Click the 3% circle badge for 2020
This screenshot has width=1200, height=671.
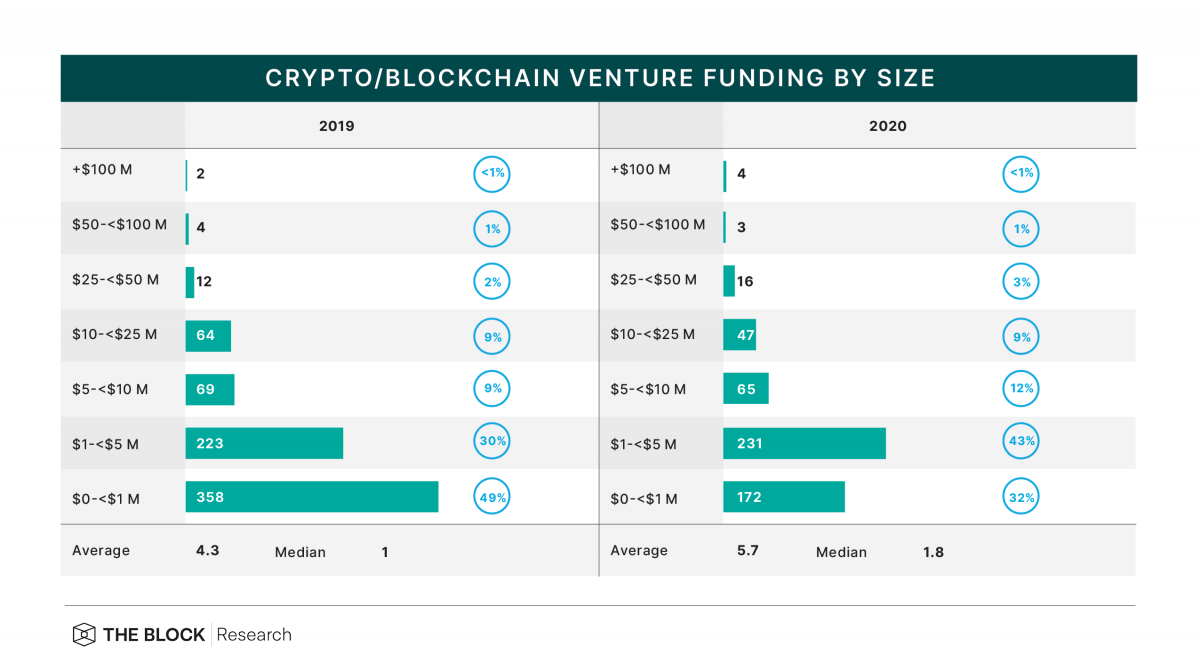[1021, 282]
